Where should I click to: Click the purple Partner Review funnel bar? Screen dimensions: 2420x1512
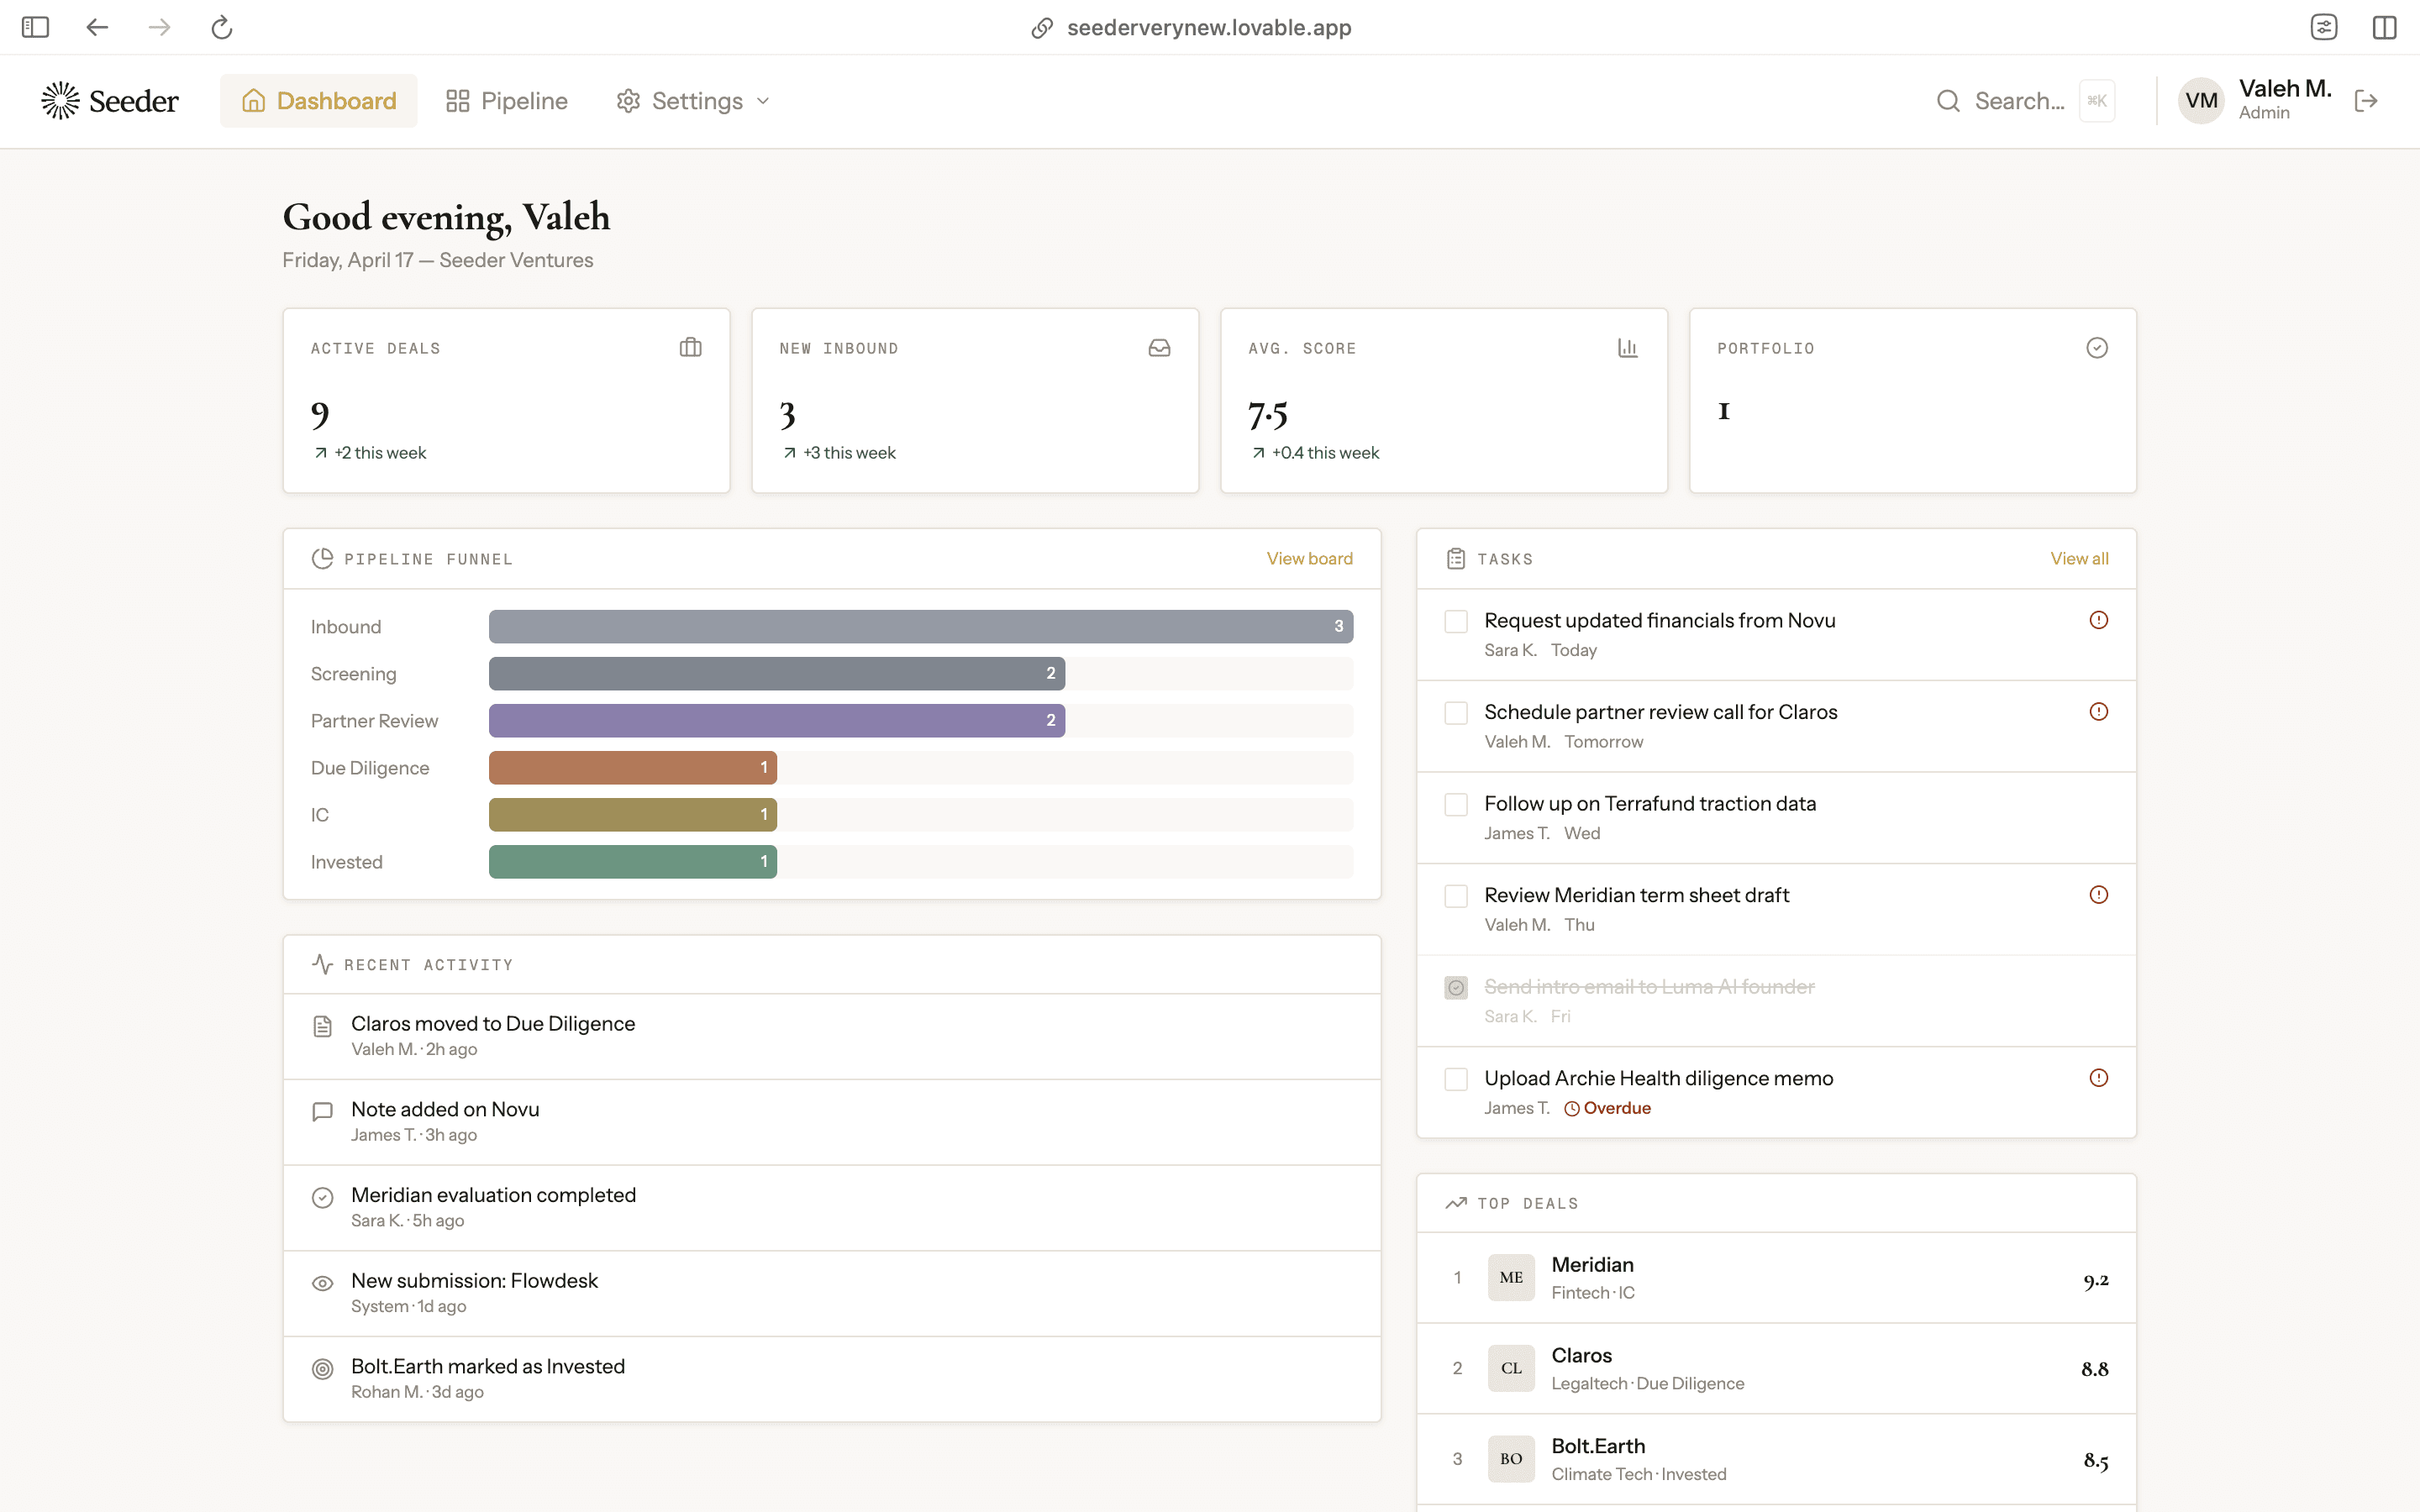[776, 721]
